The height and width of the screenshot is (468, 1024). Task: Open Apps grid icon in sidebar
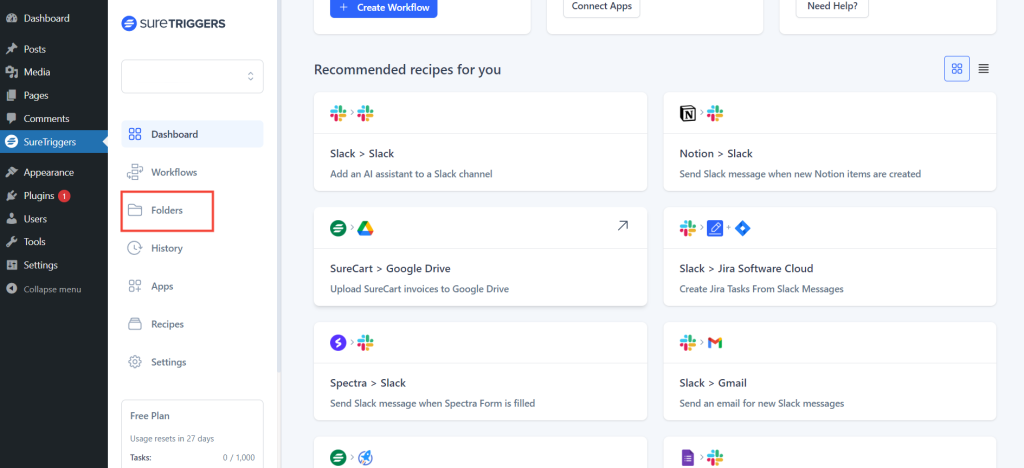tap(135, 286)
